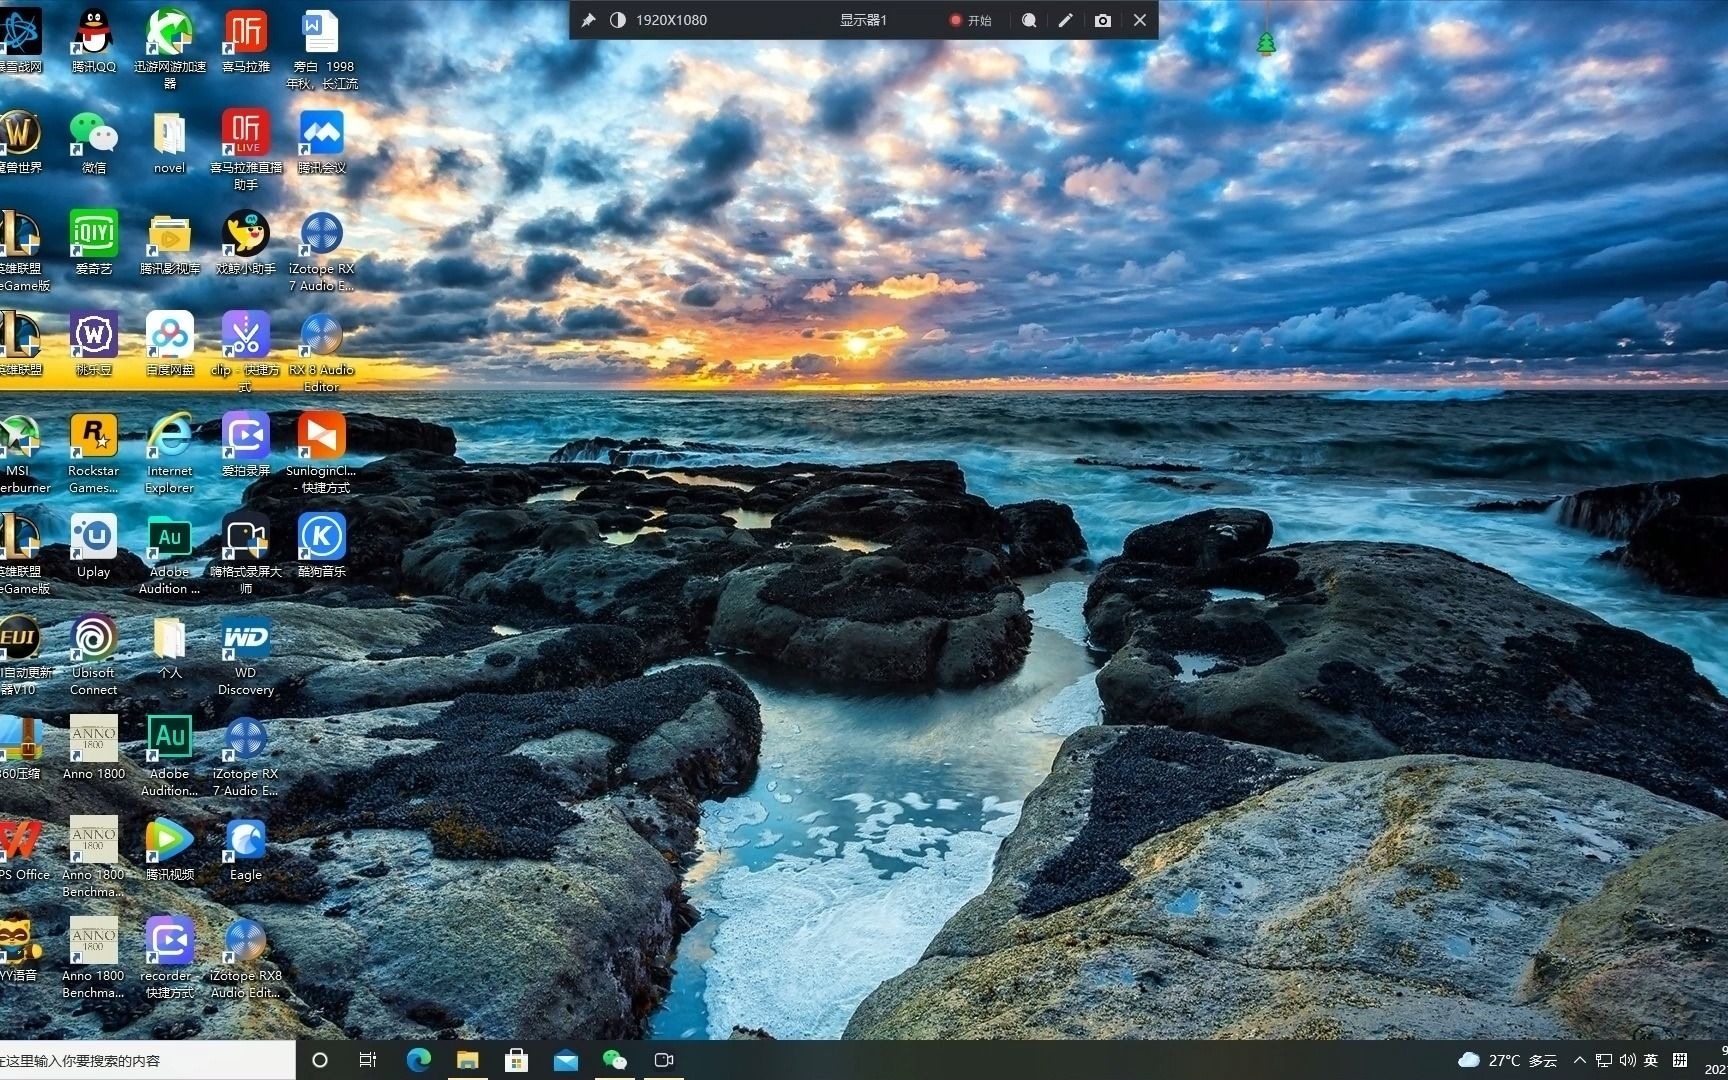Toggle the half-circle contrast icon in recorder bar
The width and height of the screenshot is (1728, 1080).
[618, 20]
